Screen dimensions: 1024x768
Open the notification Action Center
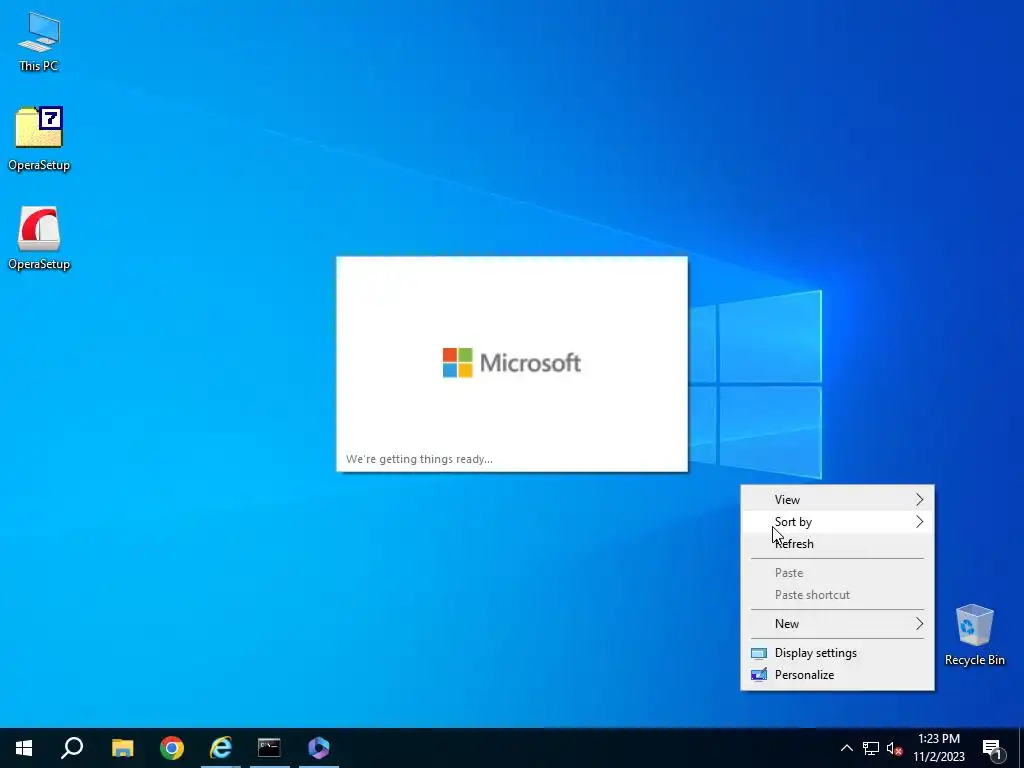click(x=992, y=748)
